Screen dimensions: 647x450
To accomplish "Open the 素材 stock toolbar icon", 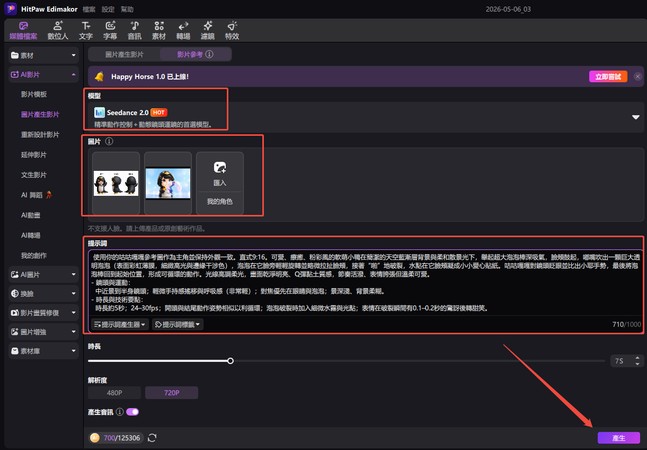I will point(159,31).
